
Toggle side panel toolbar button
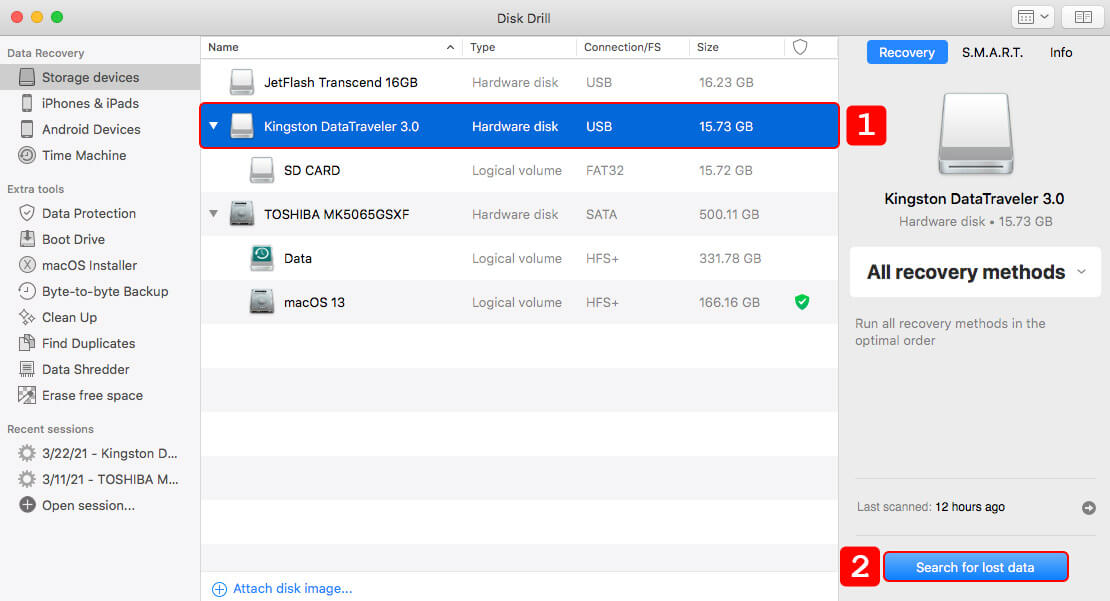(x=1083, y=17)
